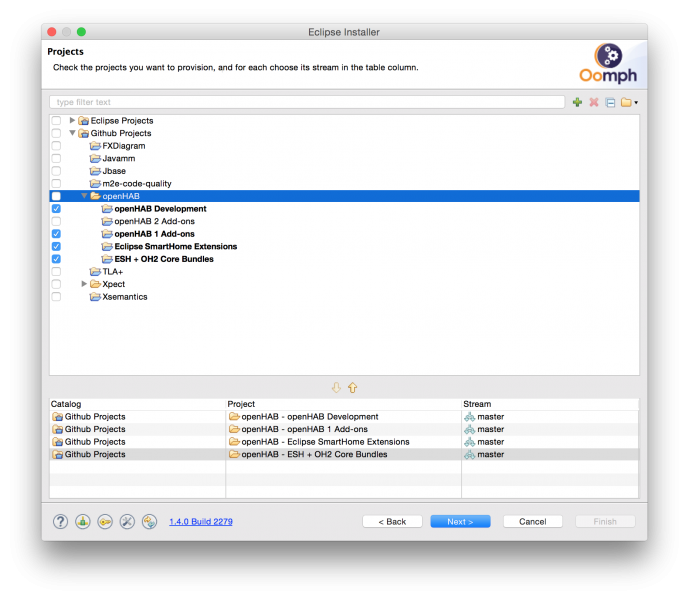Click the Jbase folder icon

click(95, 171)
